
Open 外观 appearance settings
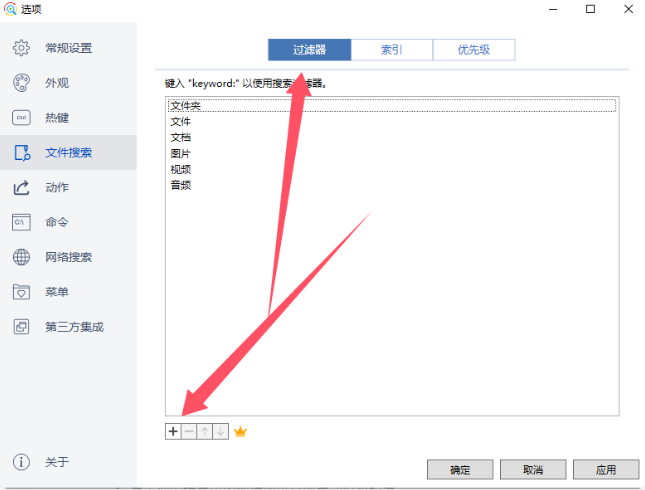pyautogui.click(x=57, y=83)
